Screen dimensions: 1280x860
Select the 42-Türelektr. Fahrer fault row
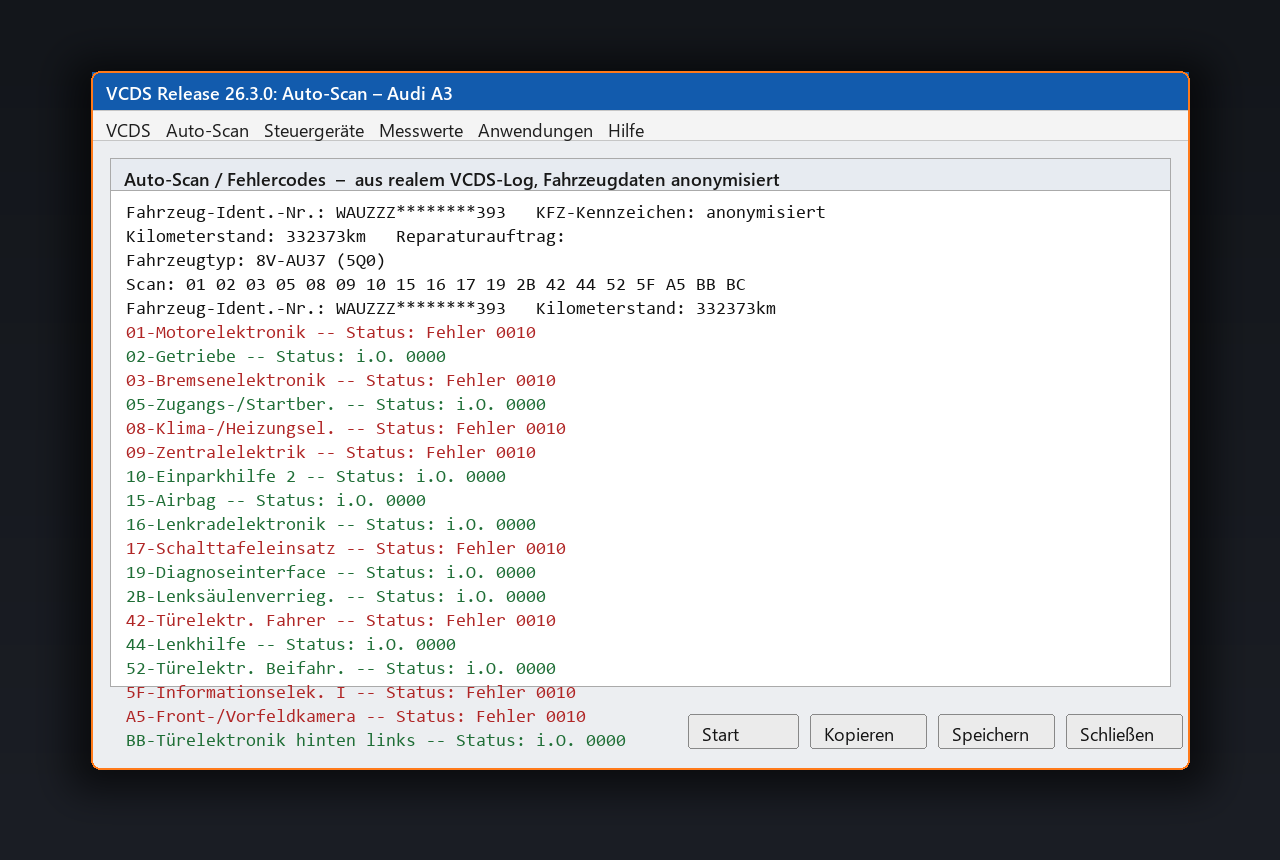click(341, 620)
